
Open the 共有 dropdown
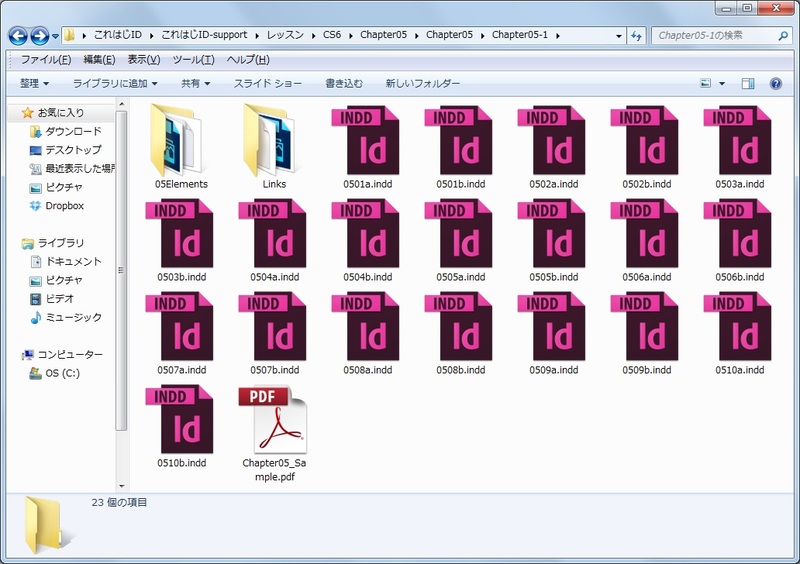coord(195,83)
